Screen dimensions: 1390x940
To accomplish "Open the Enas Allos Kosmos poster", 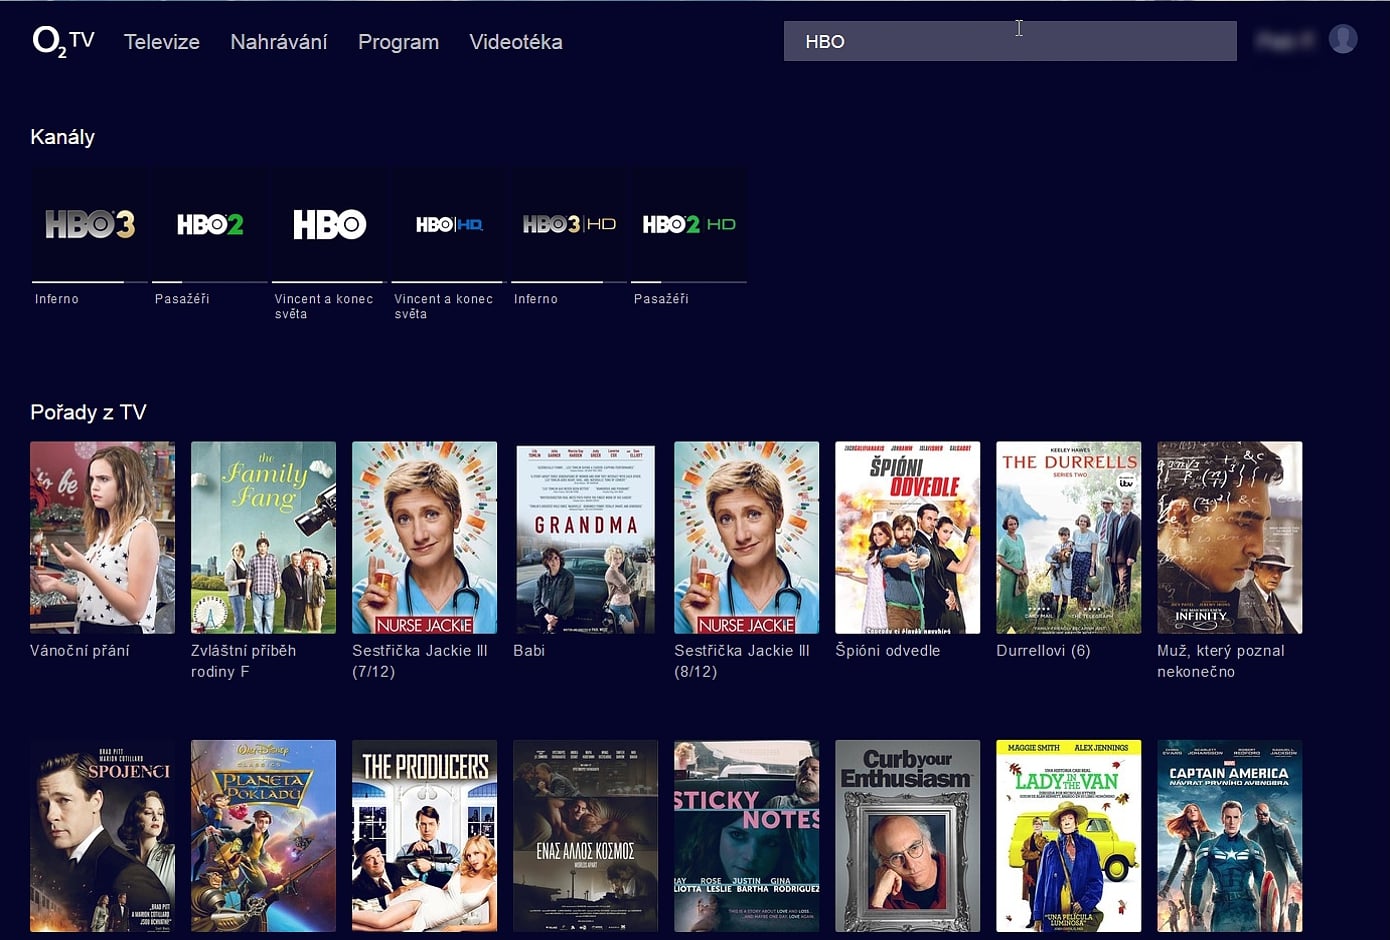I will click(585, 836).
